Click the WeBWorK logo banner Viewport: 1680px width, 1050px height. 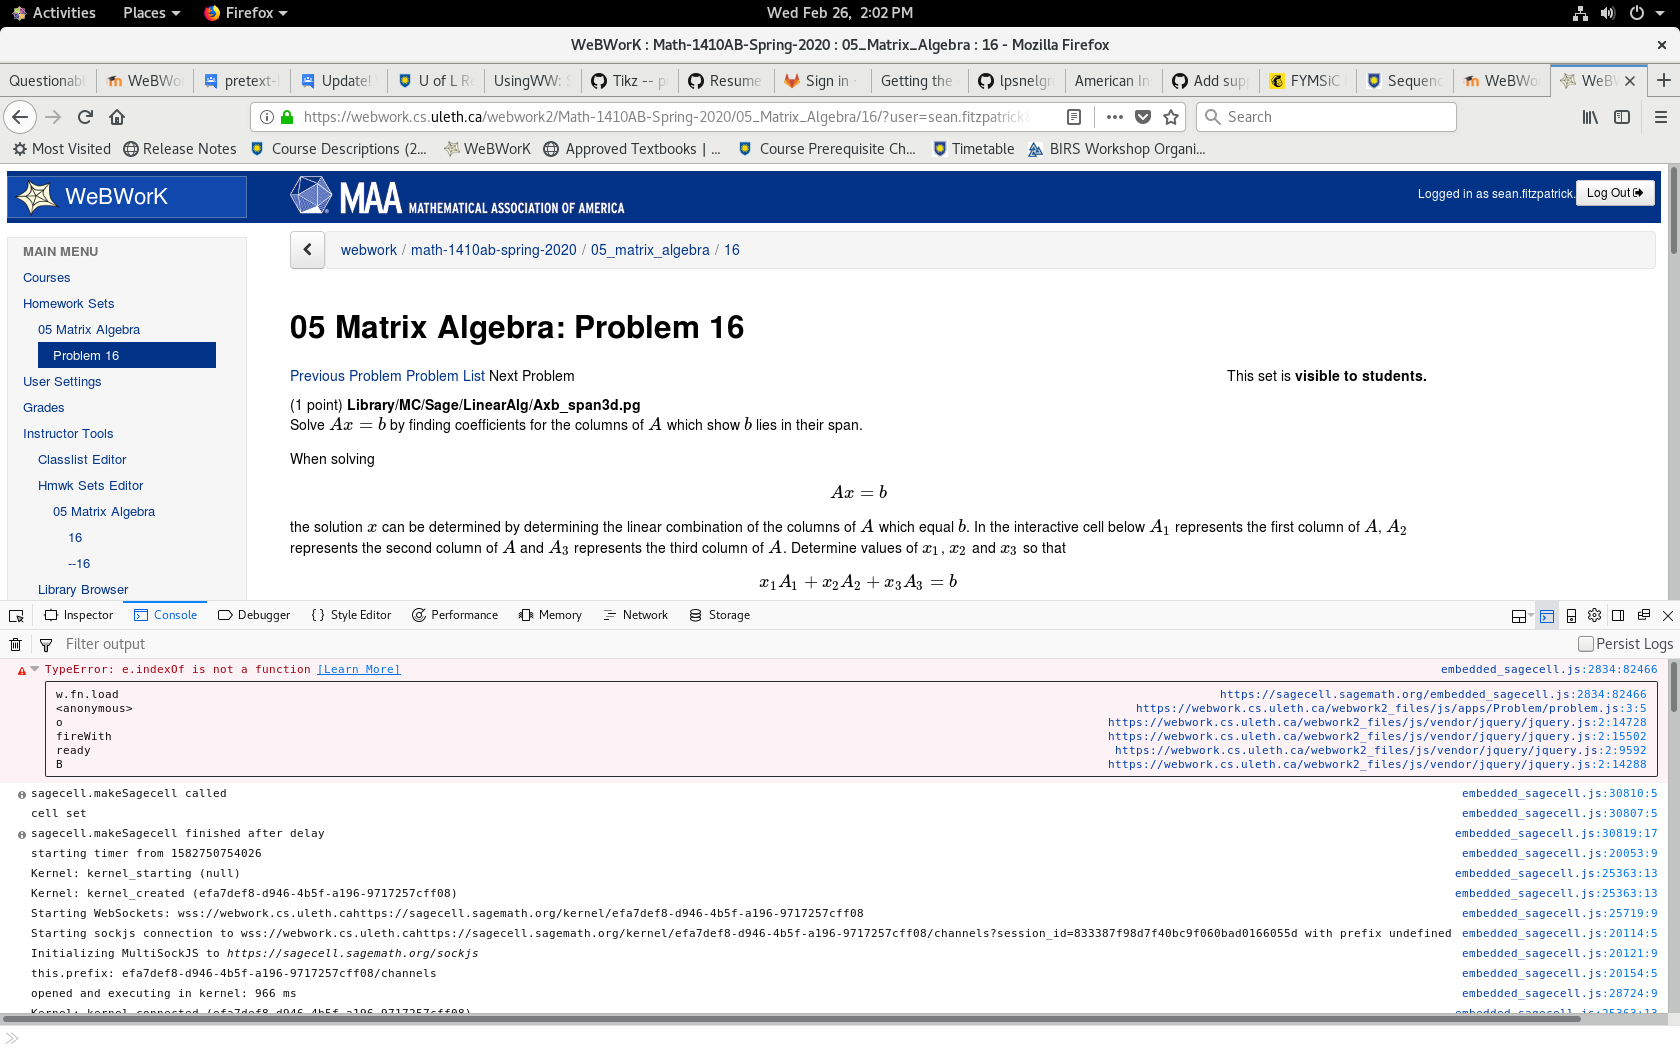(127, 197)
